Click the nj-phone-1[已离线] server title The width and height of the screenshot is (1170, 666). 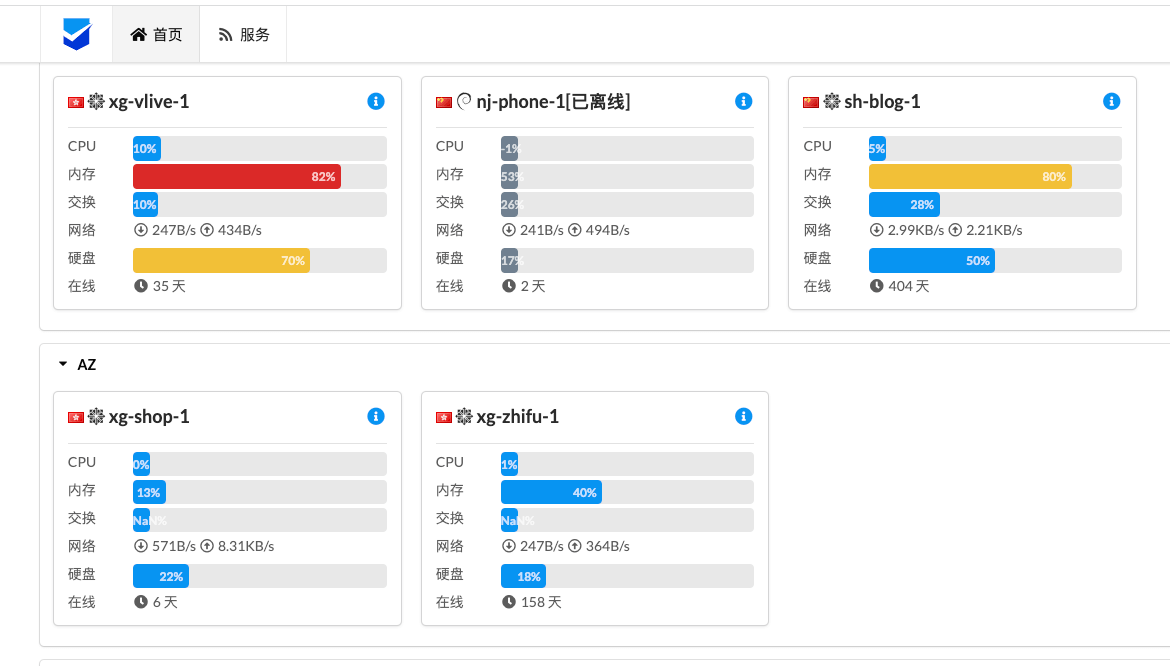tap(553, 102)
